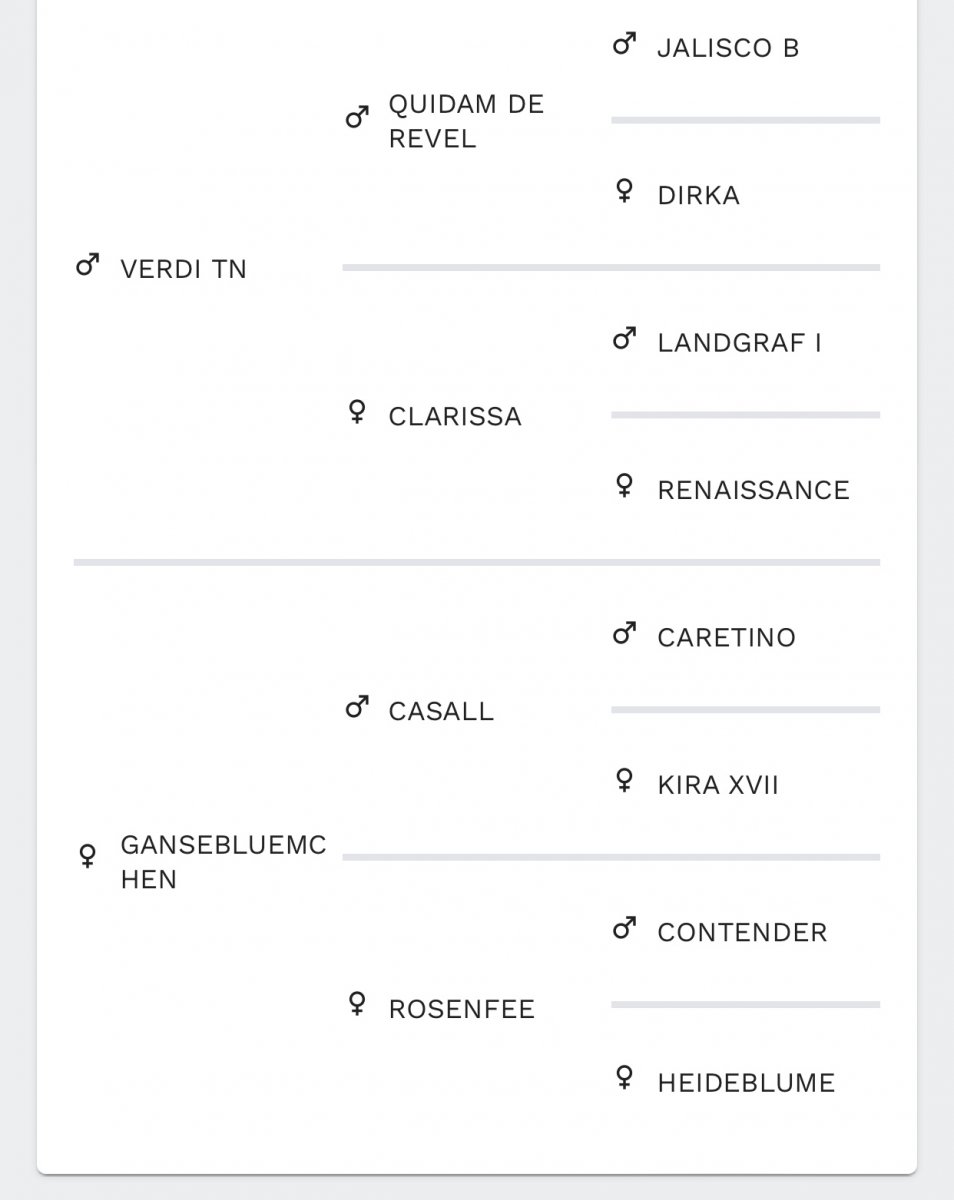
Task: Open ROSENFEE horse name
Action: coord(462,1008)
